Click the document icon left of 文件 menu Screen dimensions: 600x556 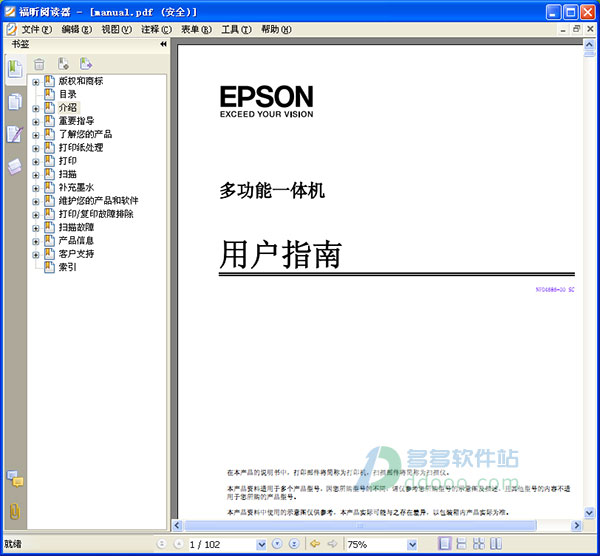click(11, 29)
